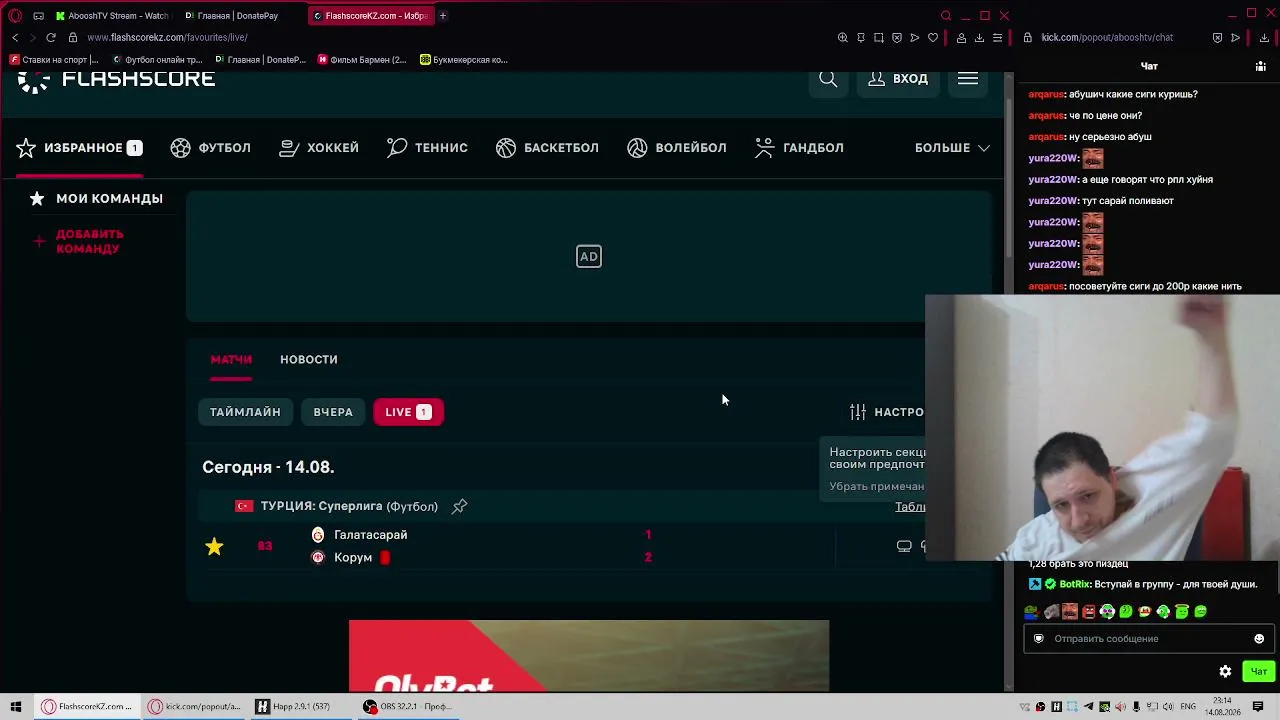This screenshot has height=720, width=1280.
Task: Switch to AbooshTV Stream tab
Action: pos(112,16)
